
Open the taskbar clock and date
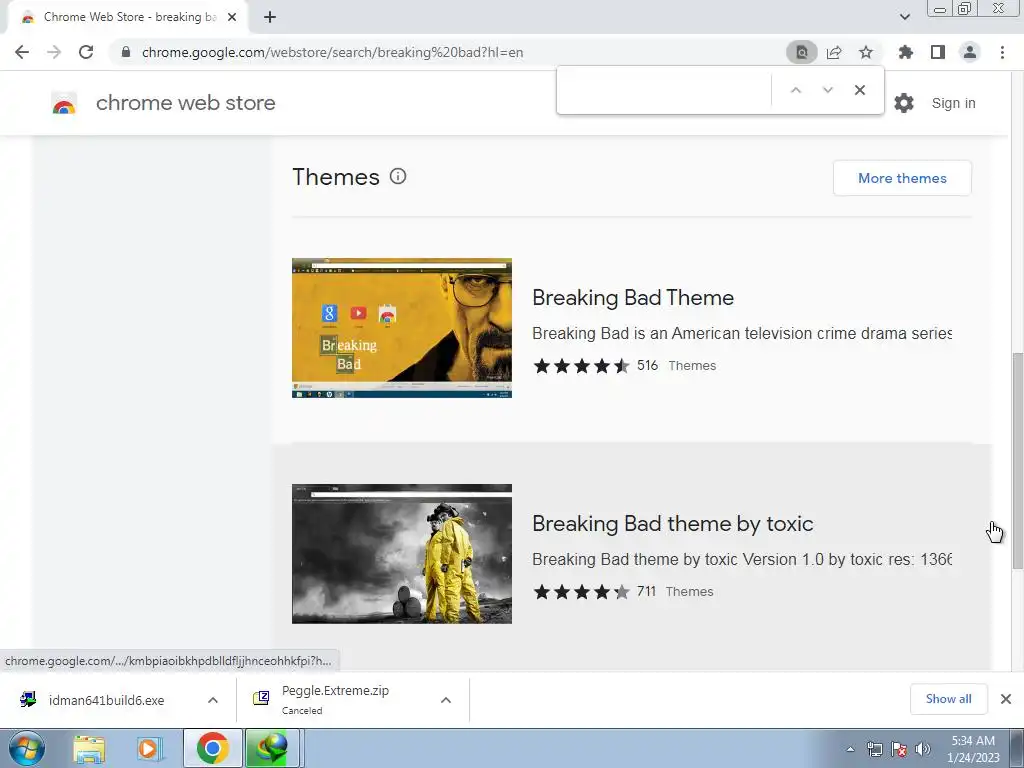coord(973,749)
